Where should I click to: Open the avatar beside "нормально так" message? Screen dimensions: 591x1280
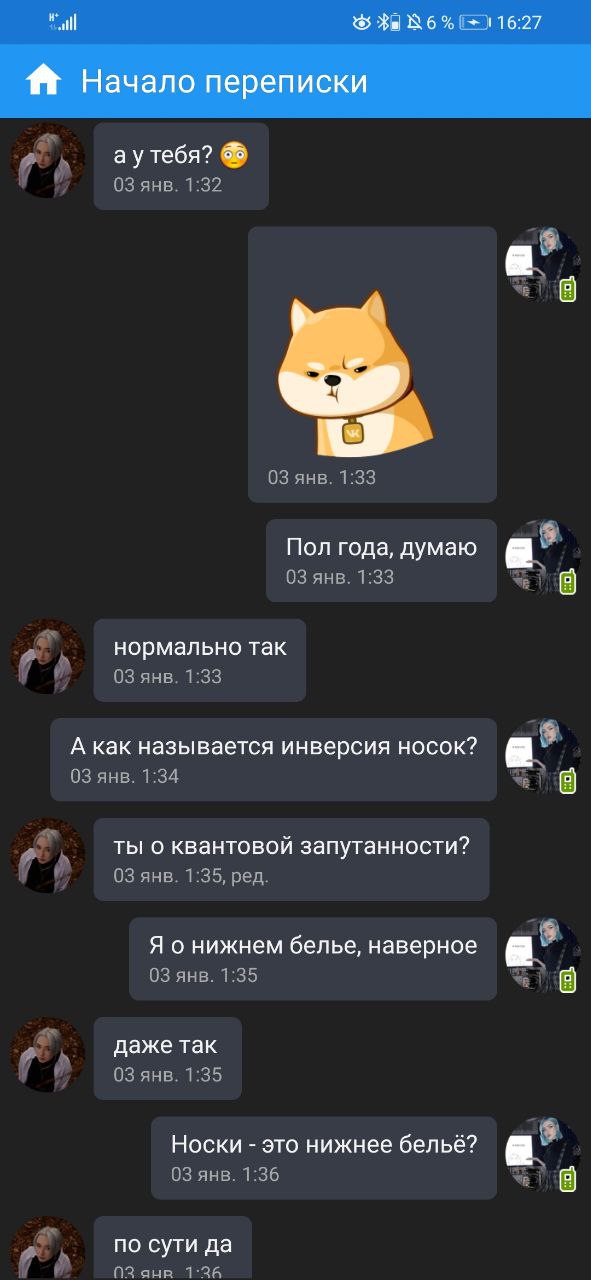click(x=47, y=656)
